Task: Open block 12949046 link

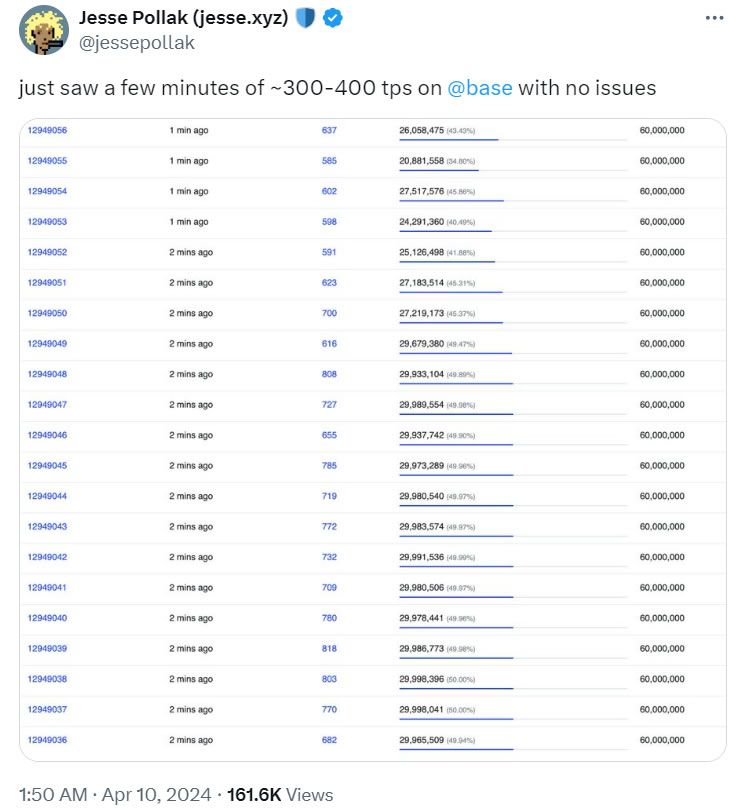Action: (47, 435)
